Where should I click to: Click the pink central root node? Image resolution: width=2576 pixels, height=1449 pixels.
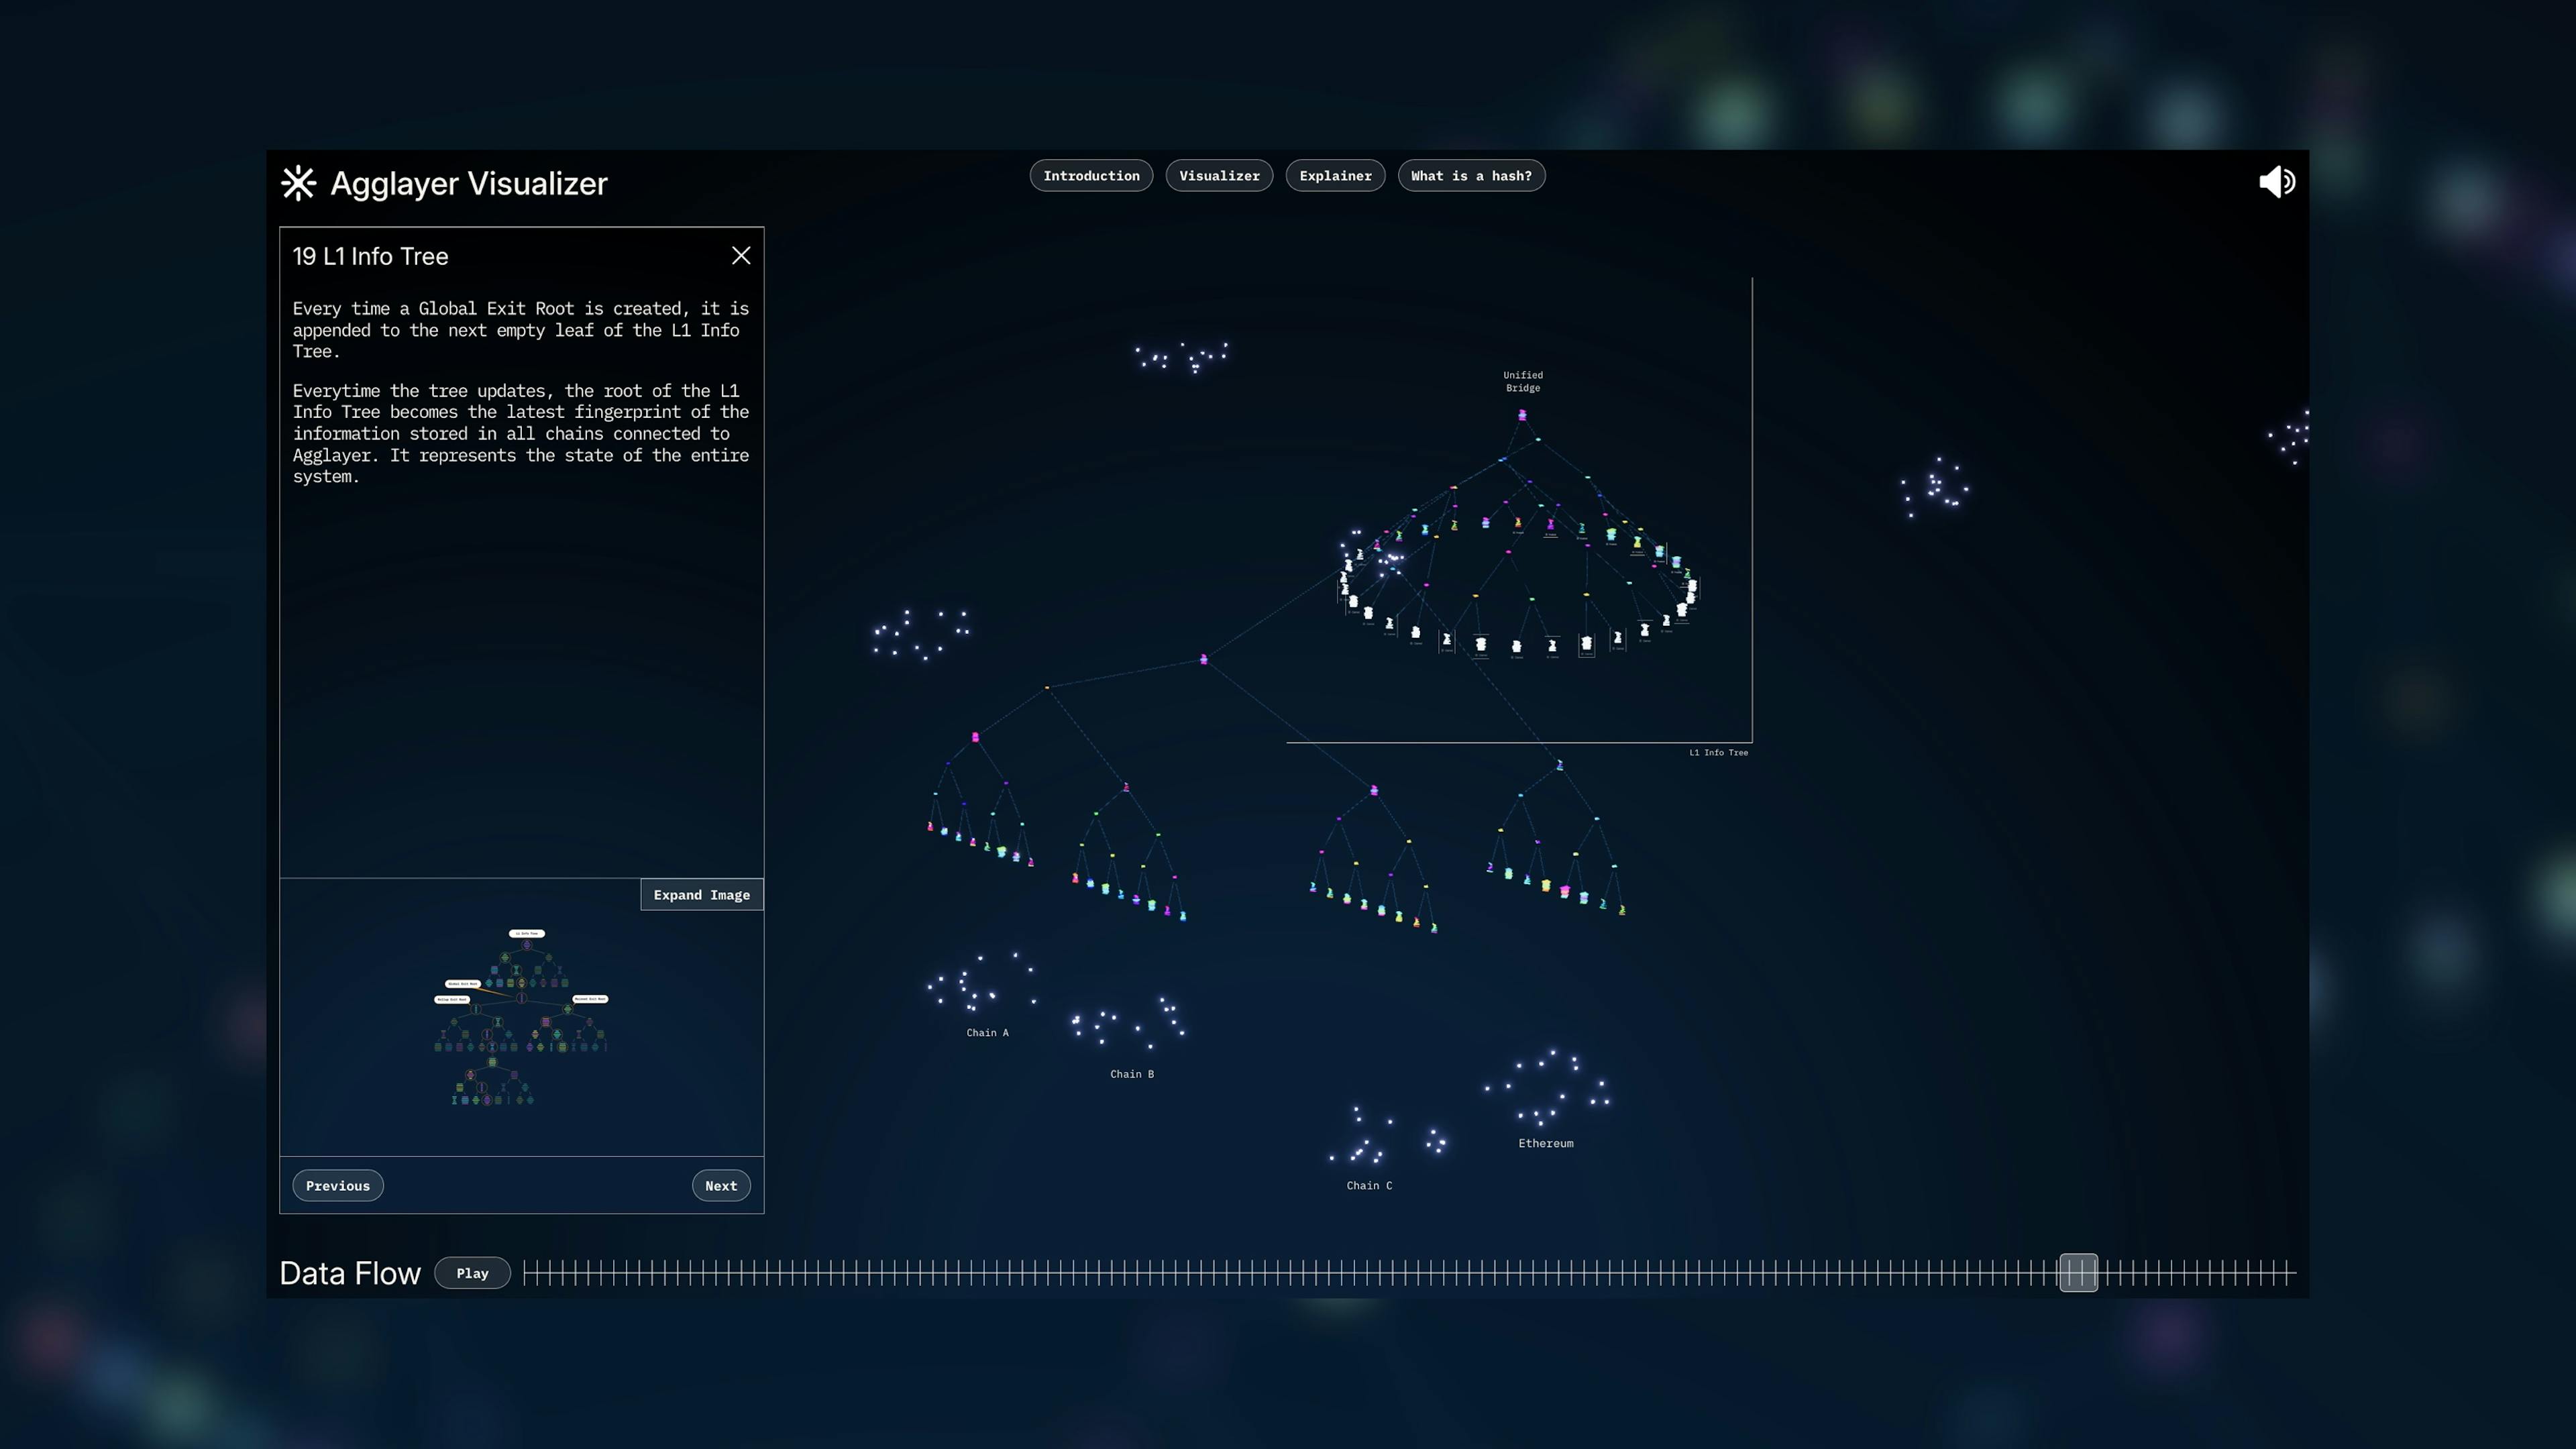pyautogui.click(x=1203, y=659)
